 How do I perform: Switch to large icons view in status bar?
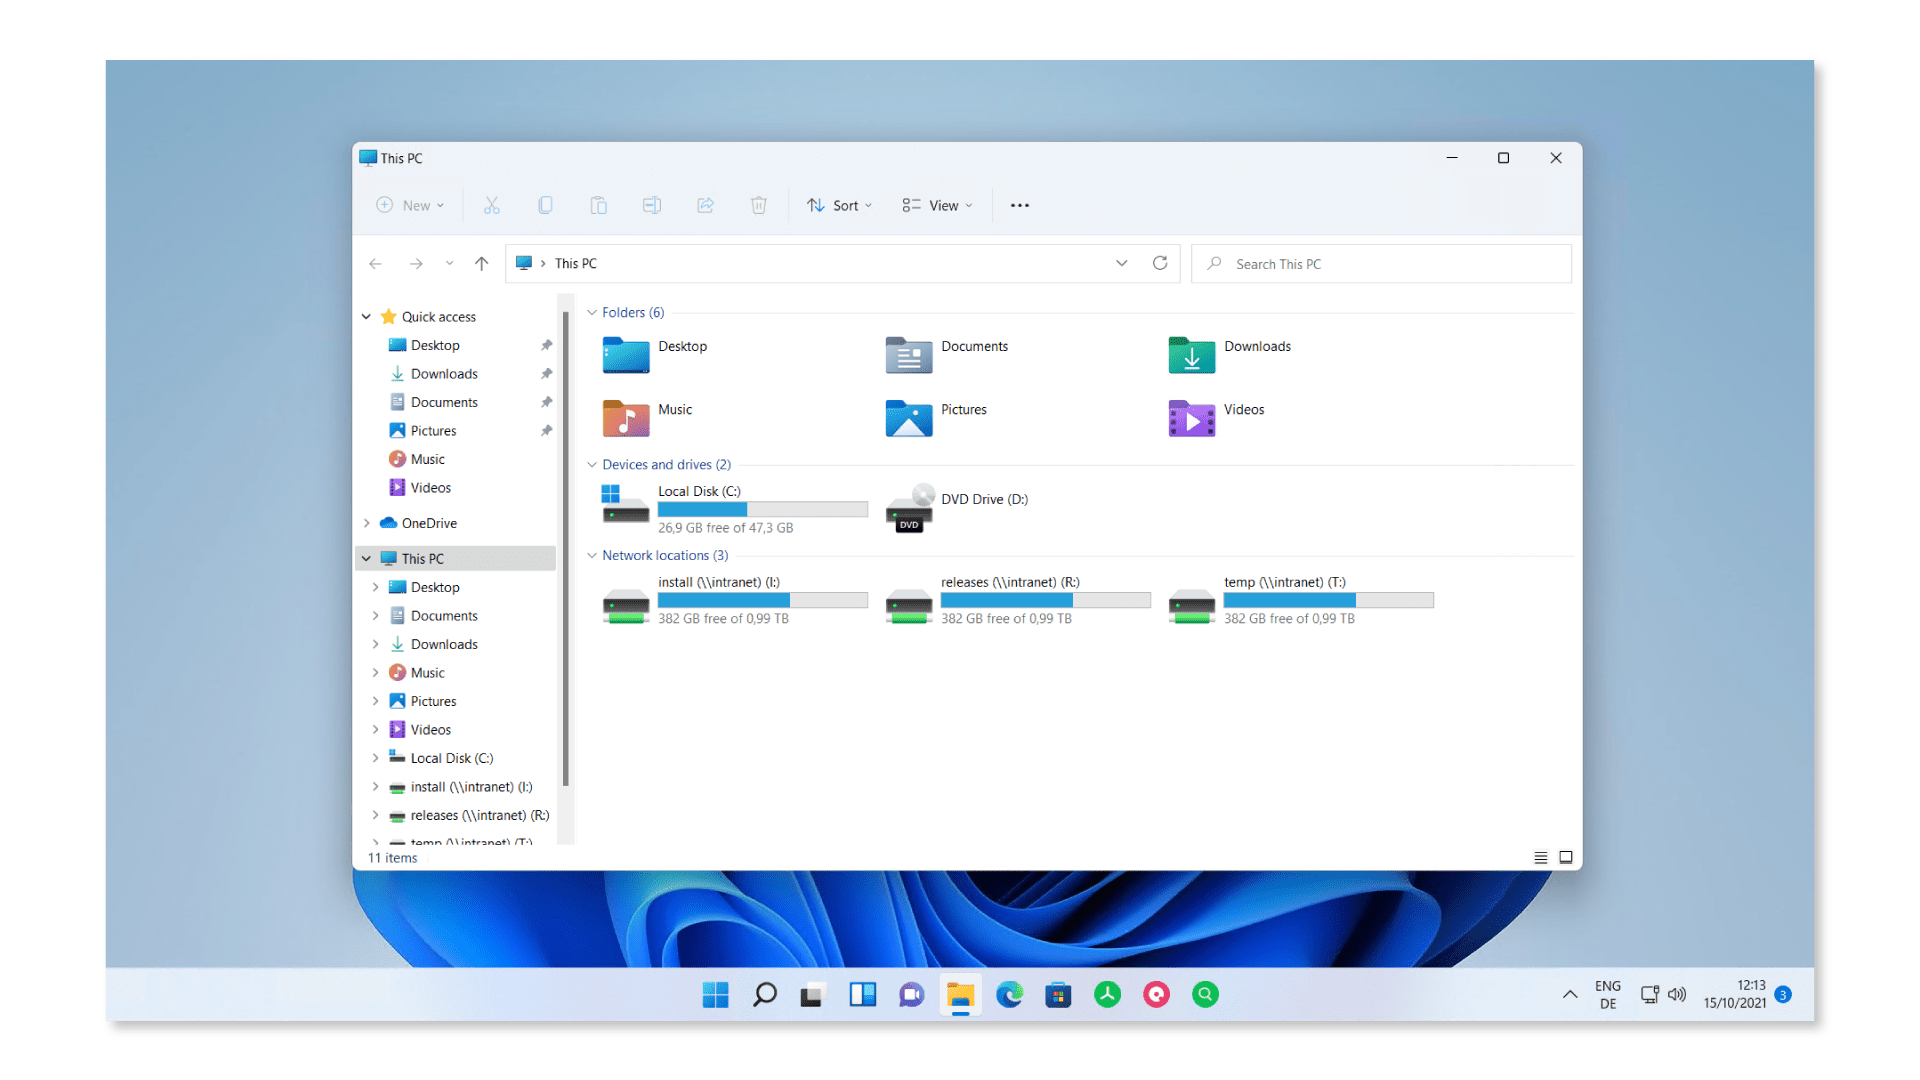point(1566,857)
